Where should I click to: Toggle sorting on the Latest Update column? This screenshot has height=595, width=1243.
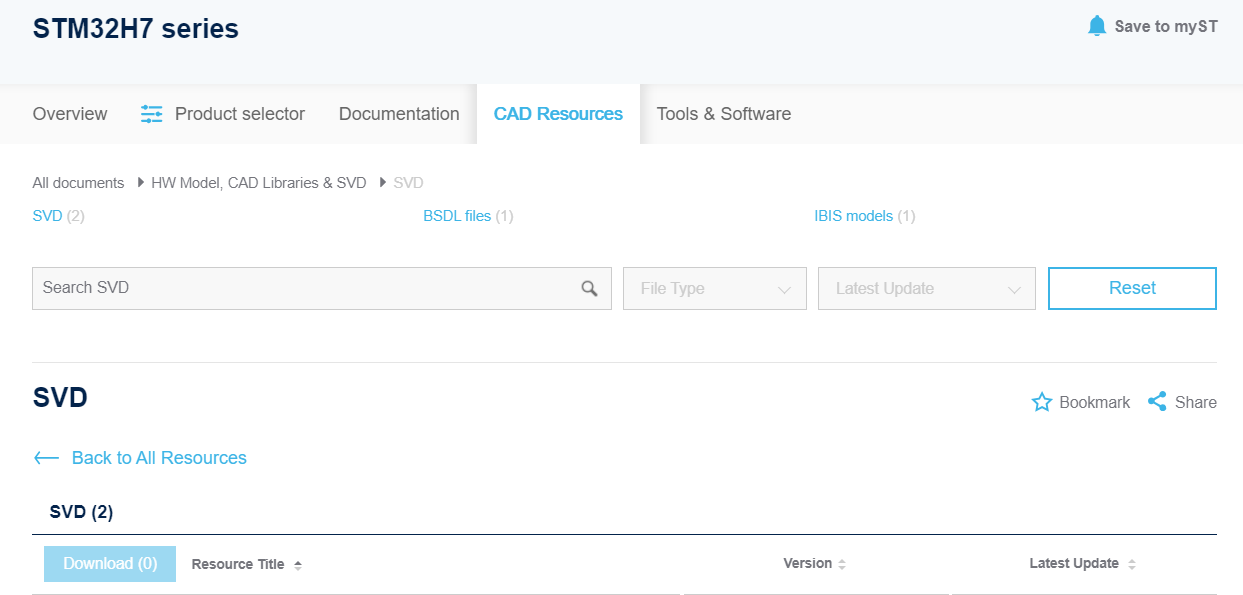click(x=1129, y=563)
